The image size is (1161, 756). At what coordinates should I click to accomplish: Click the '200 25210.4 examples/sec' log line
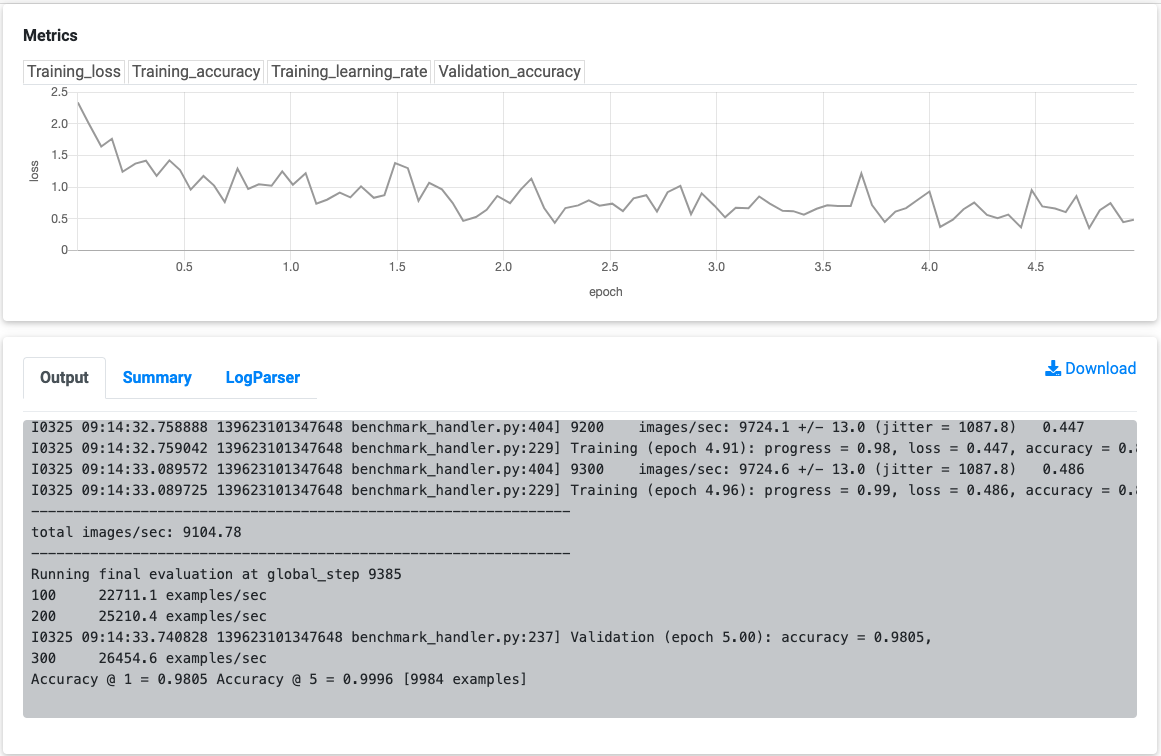[149, 616]
